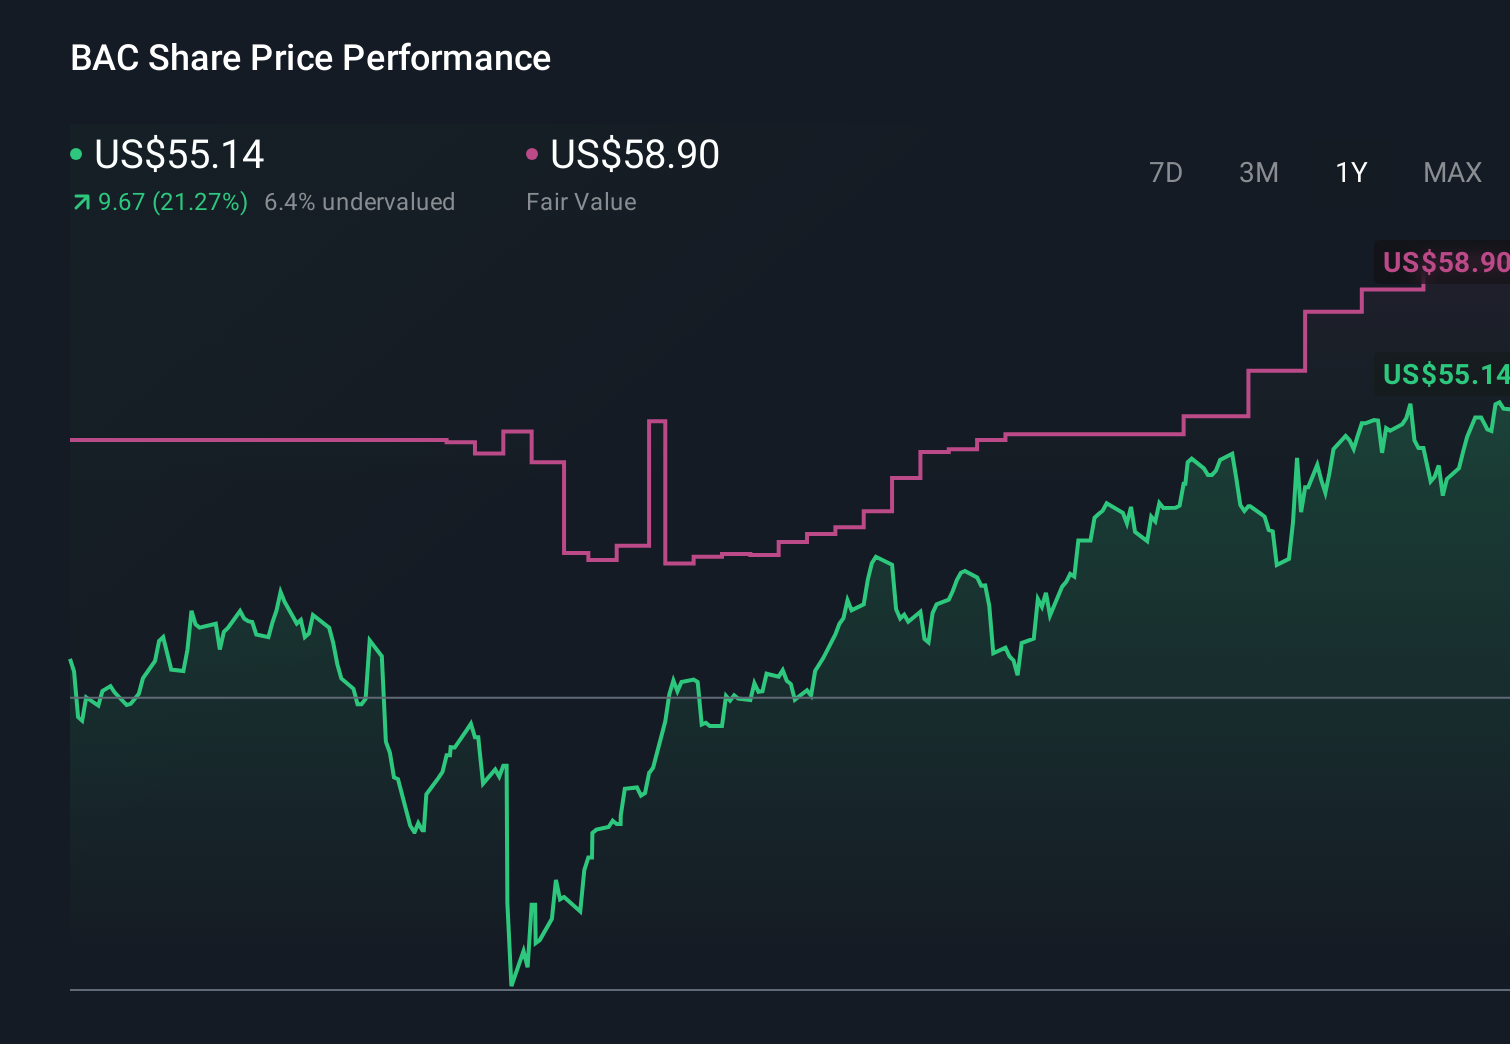Image resolution: width=1510 pixels, height=1044 pixels.
Task: Open the MAX time range view
Action: coord(1452,172)
